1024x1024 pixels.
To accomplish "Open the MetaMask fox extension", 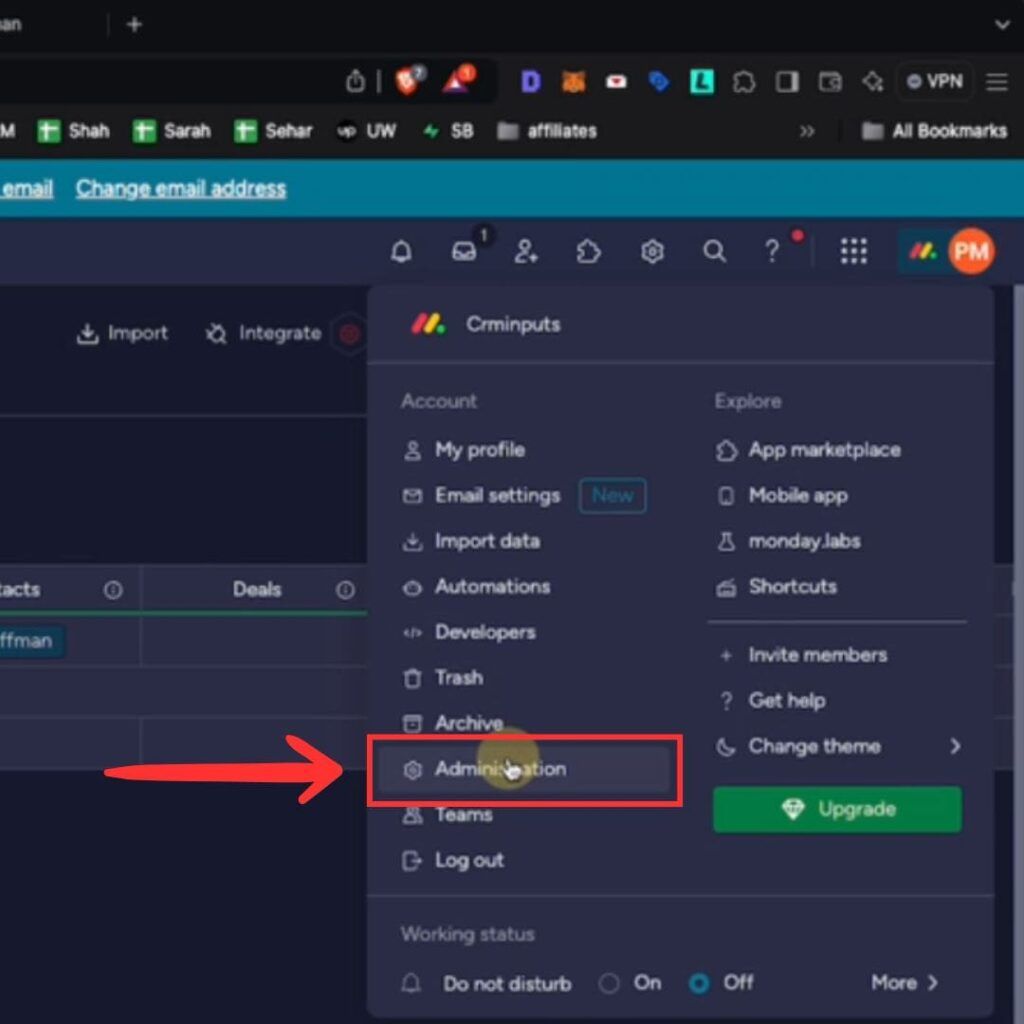I will pos(573,82).
